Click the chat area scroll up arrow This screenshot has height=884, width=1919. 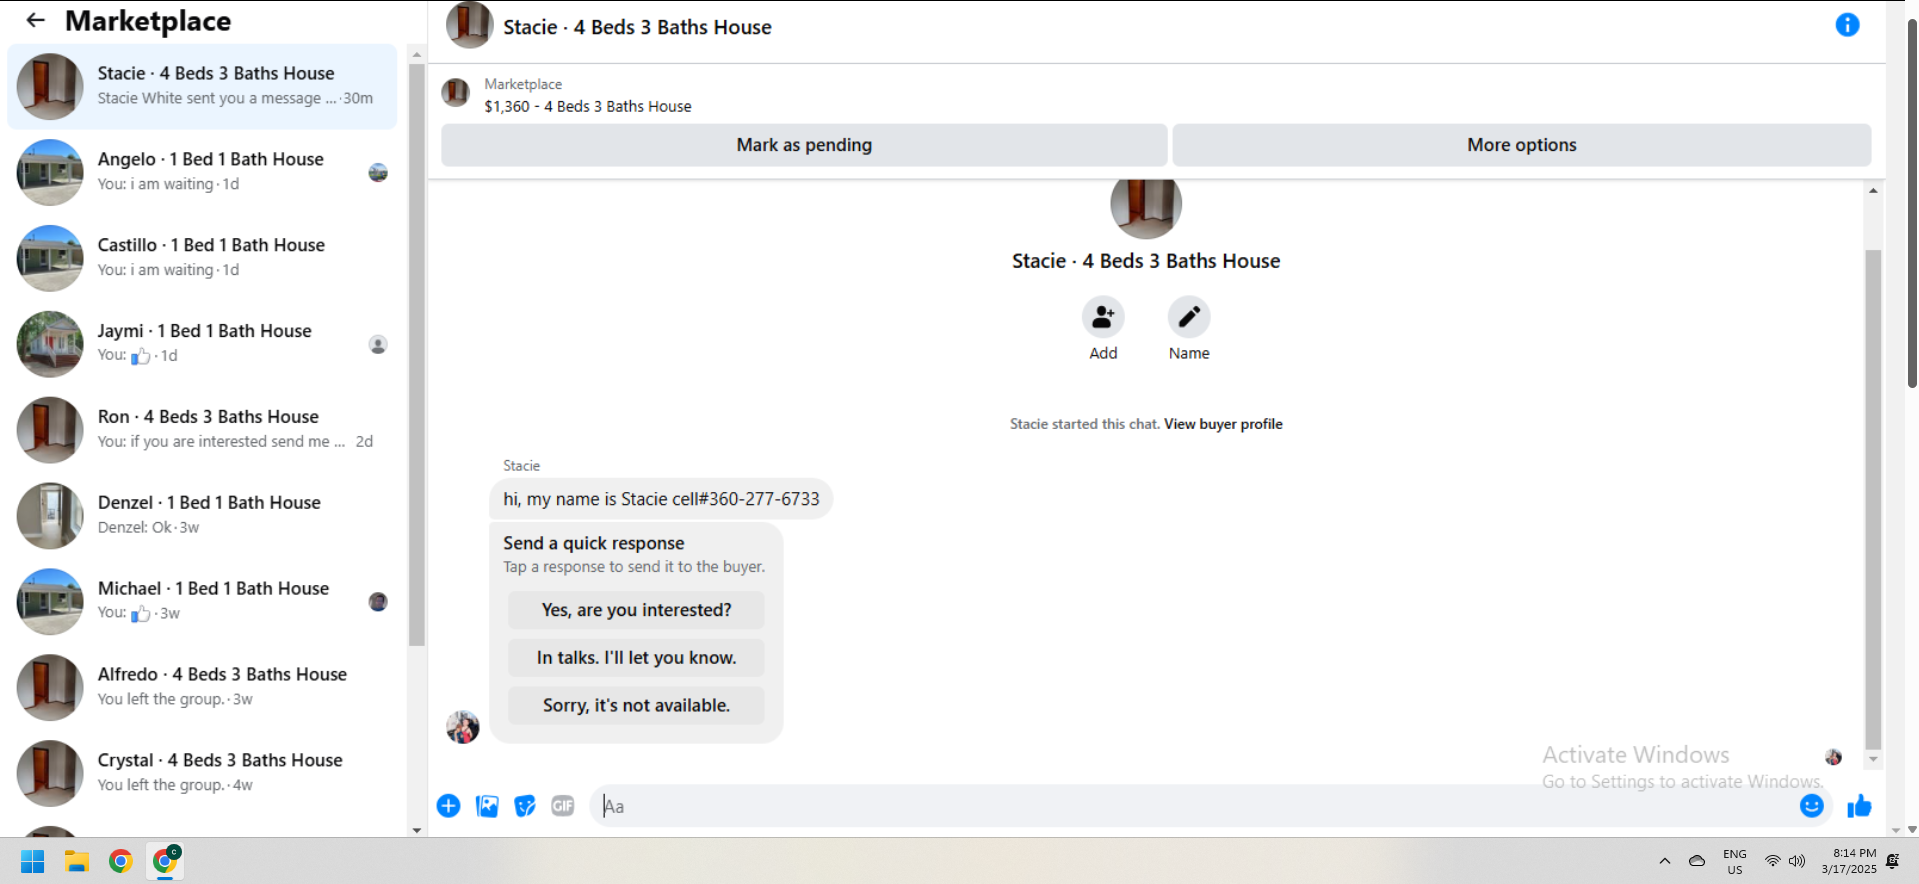point(1873,190)
